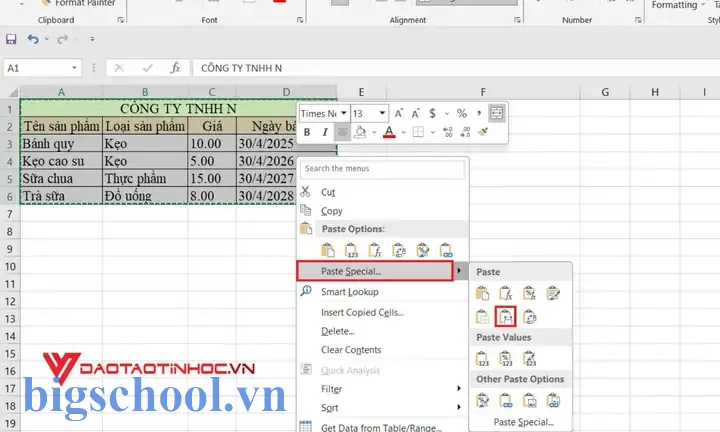Open the Font group dialog launcher
Viewport: 720px width, 432px height.
pos(300,20)
